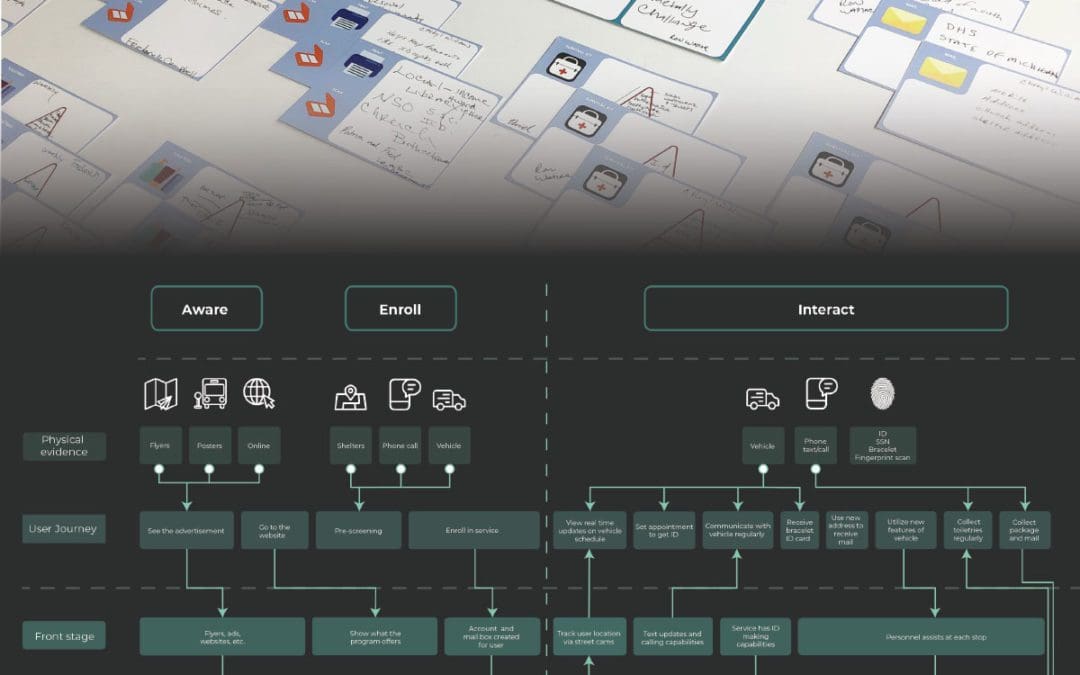Image resolution: width=1080 pixels, height=675 pixels.
Task: Select the Front stage row label
Action: coord(64,636)
